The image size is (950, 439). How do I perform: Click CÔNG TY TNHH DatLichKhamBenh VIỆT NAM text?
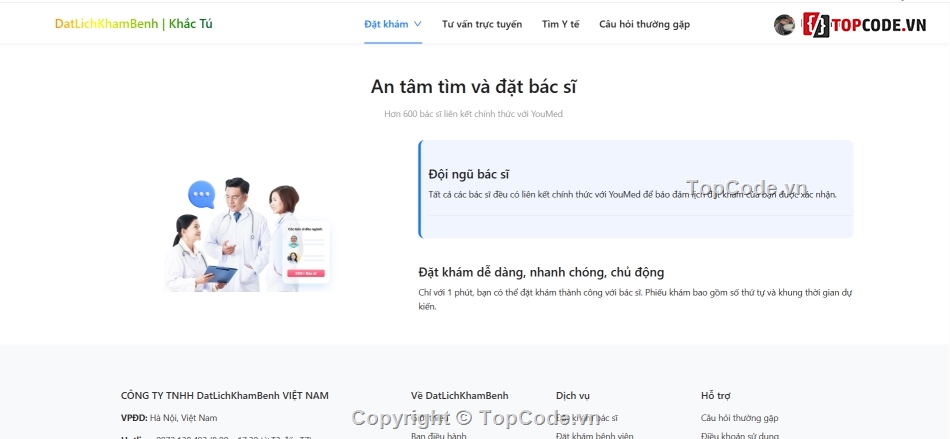click(x=225, y=395)
